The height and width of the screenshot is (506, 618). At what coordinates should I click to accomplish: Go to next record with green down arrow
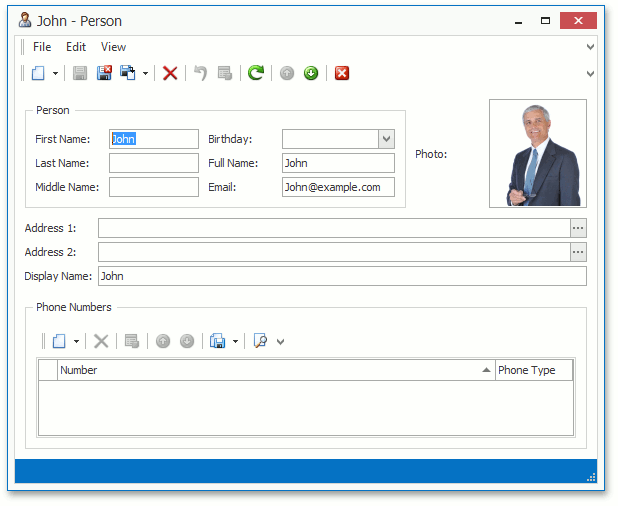pos(311,73)
